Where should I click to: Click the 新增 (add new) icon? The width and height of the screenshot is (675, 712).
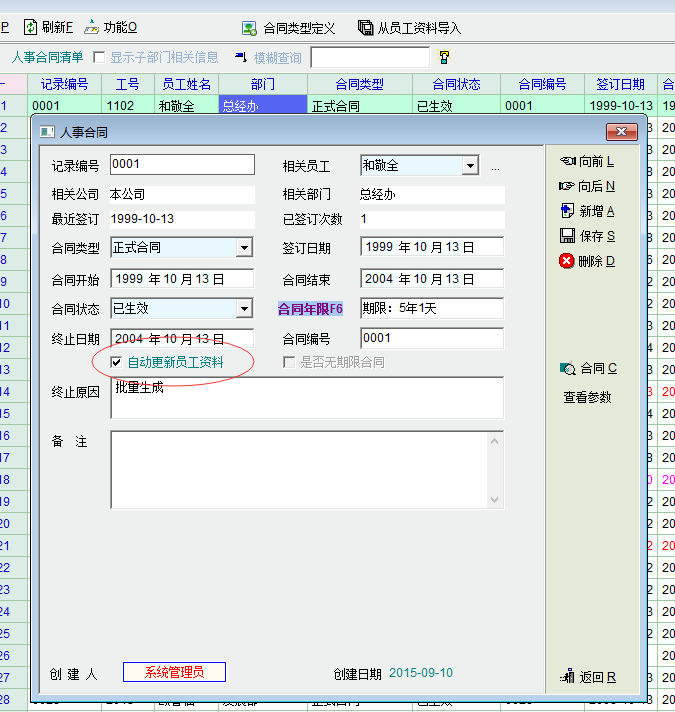tap(567, 211)
